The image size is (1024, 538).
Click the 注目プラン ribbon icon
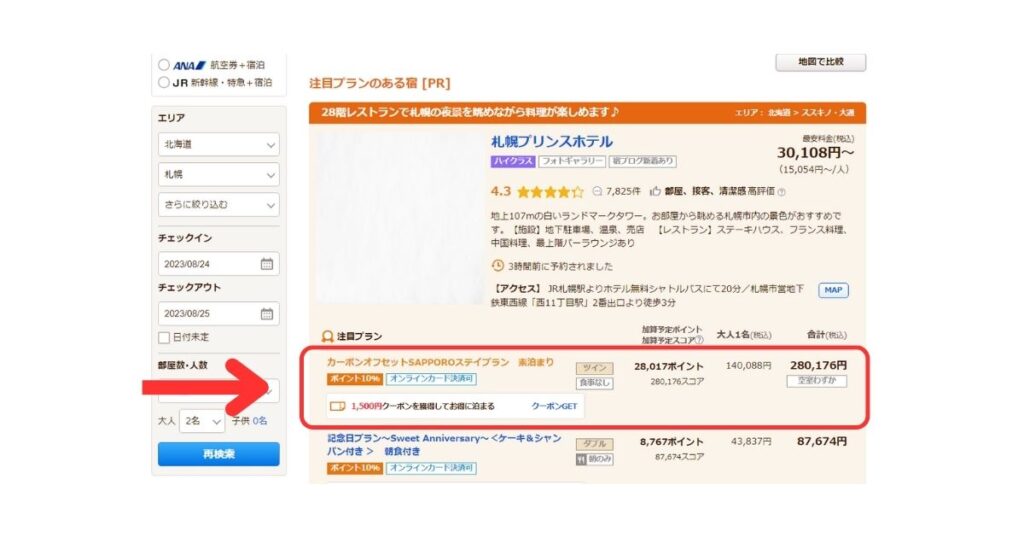pos(327,336)
